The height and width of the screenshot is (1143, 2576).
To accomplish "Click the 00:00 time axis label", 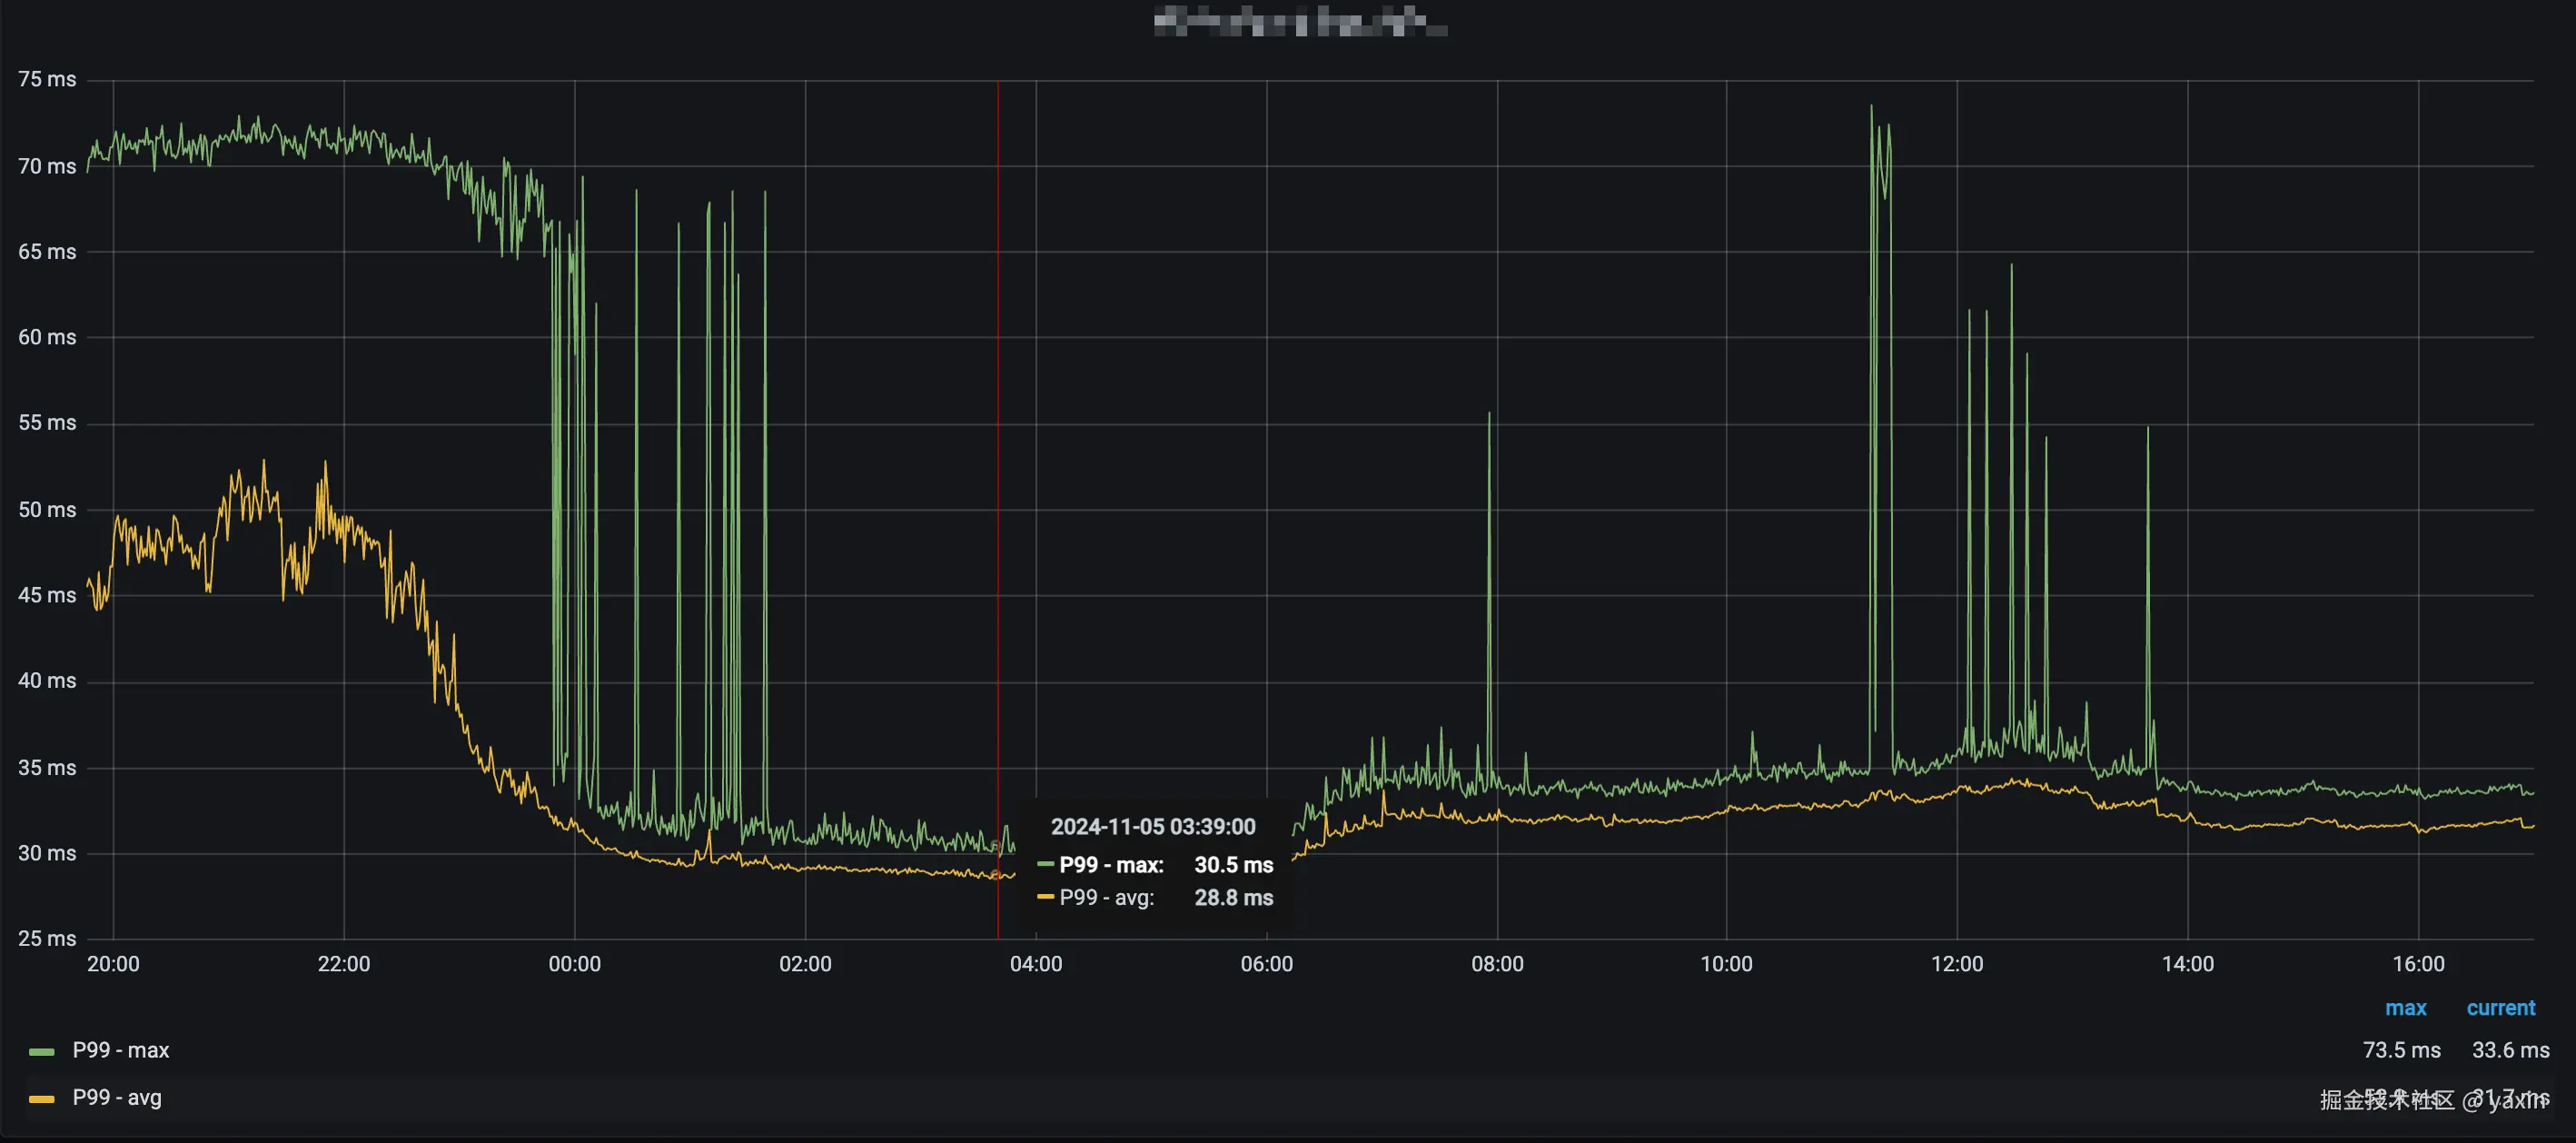I will 575,964.
